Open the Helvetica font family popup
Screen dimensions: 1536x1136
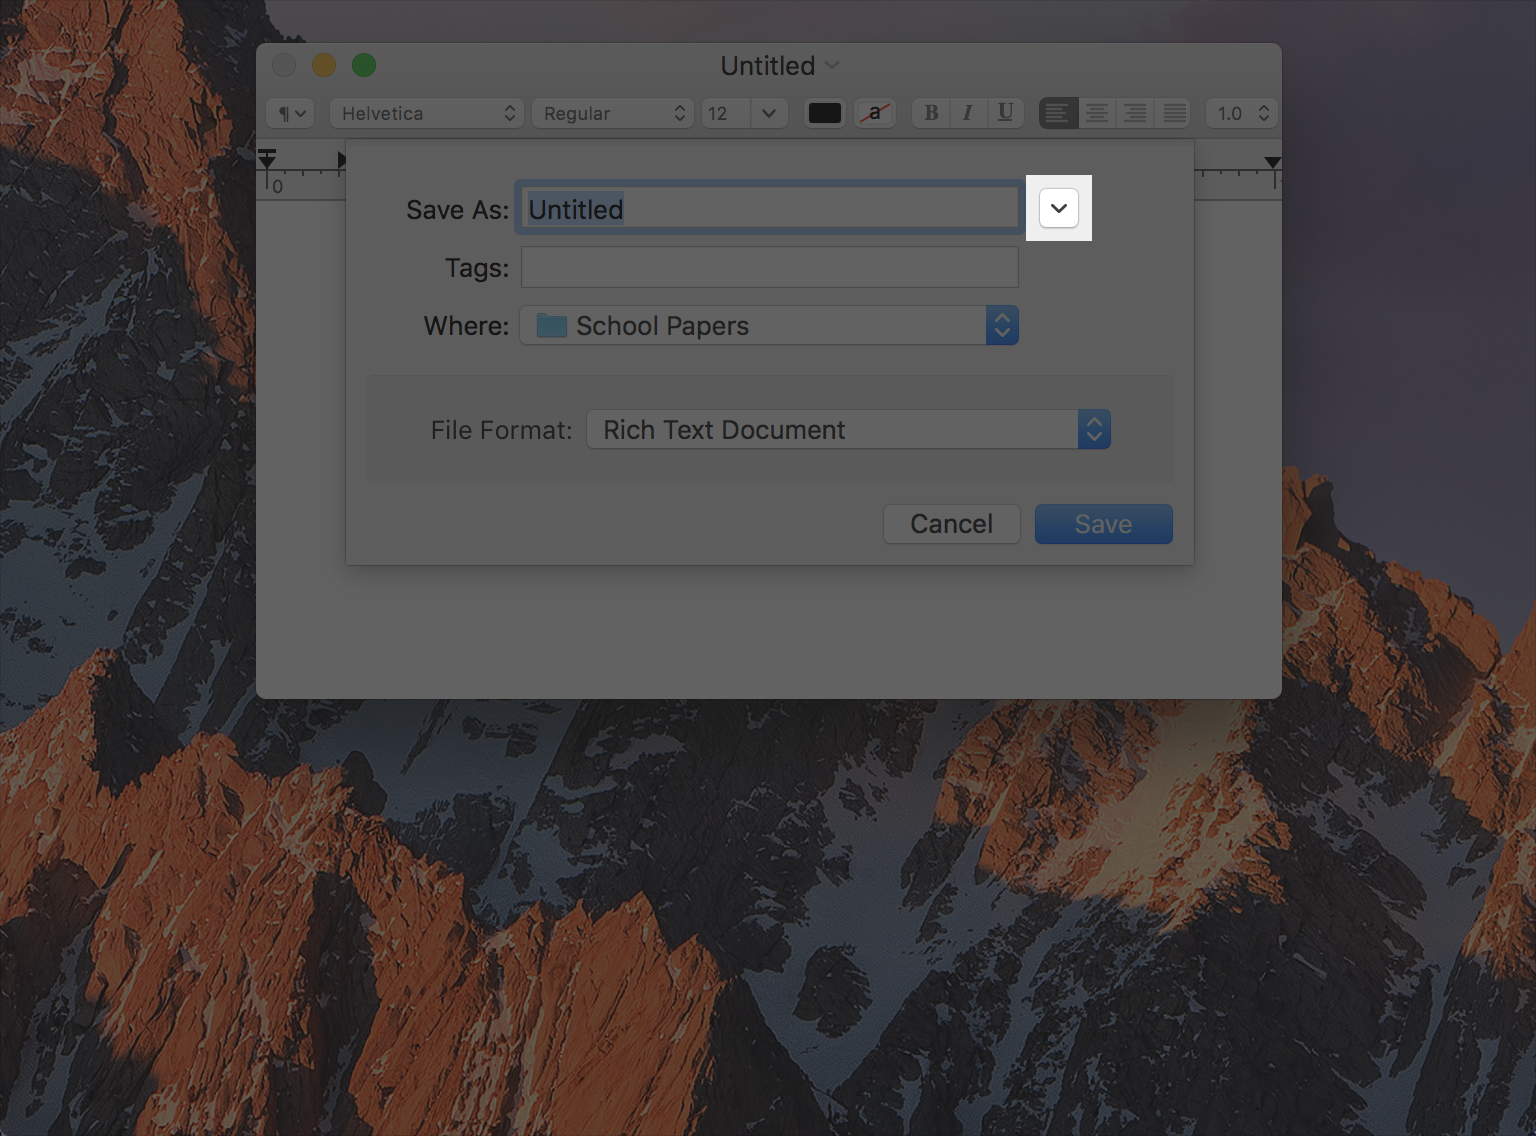pos(427,113)
